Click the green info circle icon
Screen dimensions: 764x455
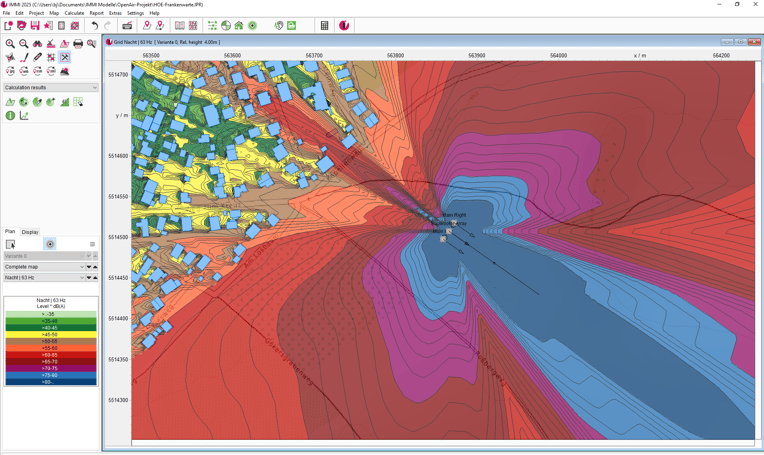click(x=10, y=116)
